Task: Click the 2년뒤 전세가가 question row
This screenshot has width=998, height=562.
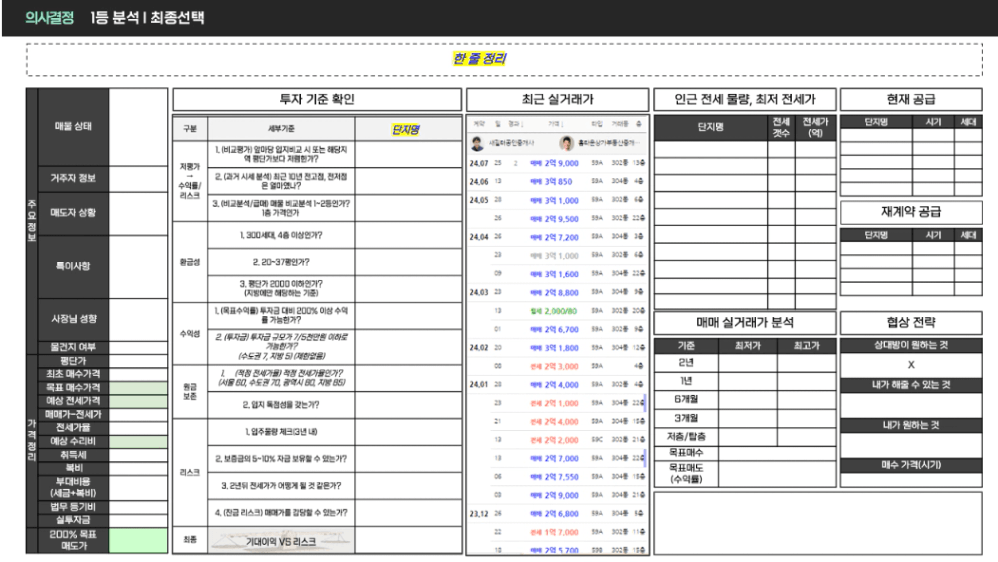Action: tap(281, 486)
